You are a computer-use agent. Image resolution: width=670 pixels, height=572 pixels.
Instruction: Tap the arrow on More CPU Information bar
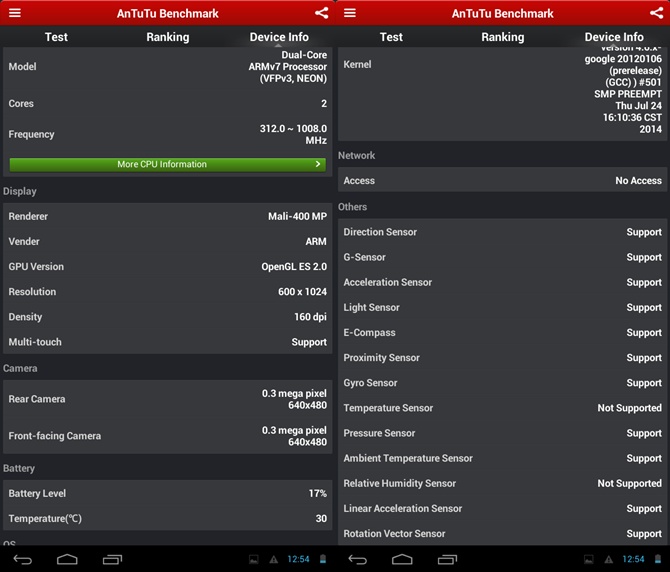(x=317, y=164)
